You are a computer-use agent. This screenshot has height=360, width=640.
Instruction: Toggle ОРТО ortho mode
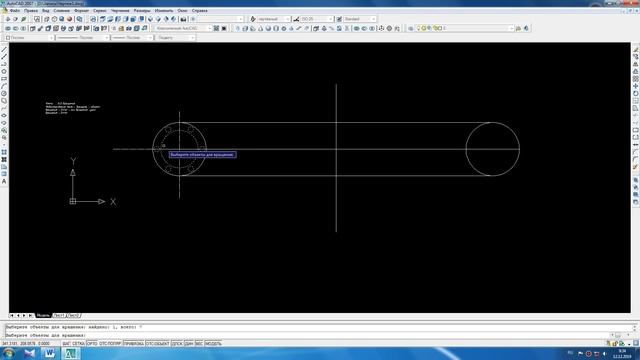(92, 344)
